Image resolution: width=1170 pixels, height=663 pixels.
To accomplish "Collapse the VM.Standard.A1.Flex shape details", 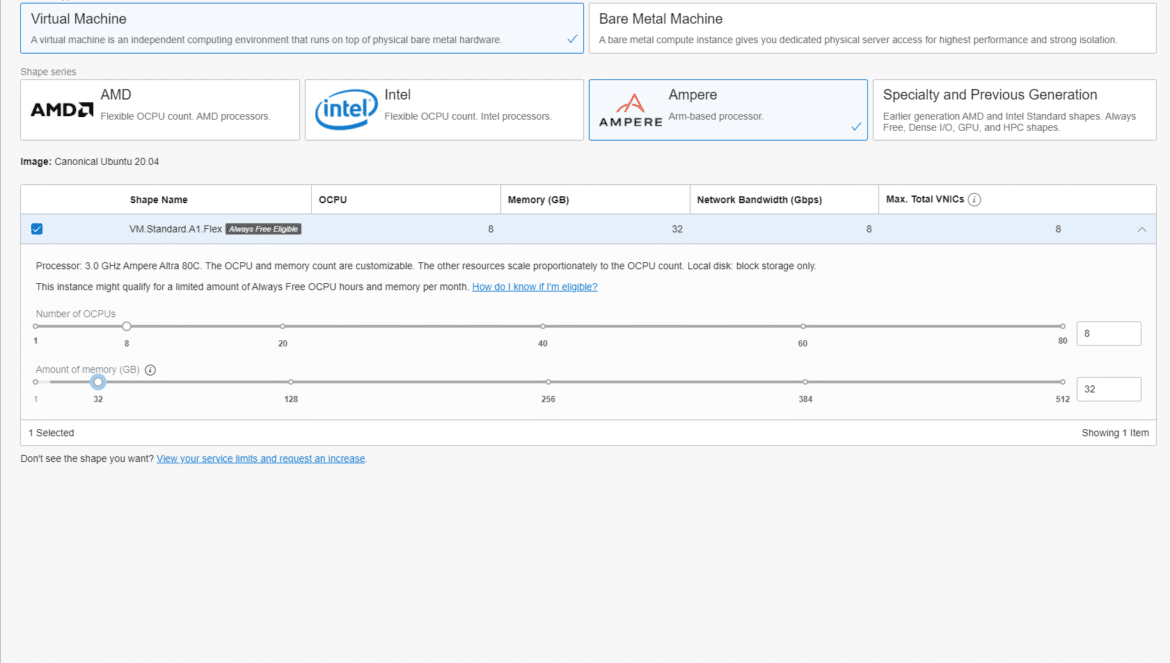I will (x=1142, y=230).
